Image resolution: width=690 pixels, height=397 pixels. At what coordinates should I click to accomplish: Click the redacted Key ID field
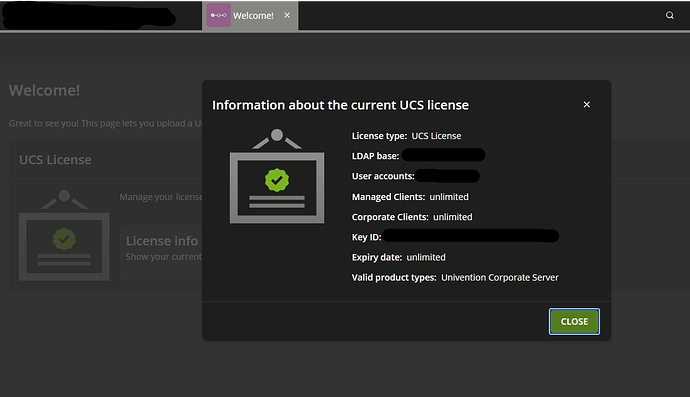(x=470, y=236)
